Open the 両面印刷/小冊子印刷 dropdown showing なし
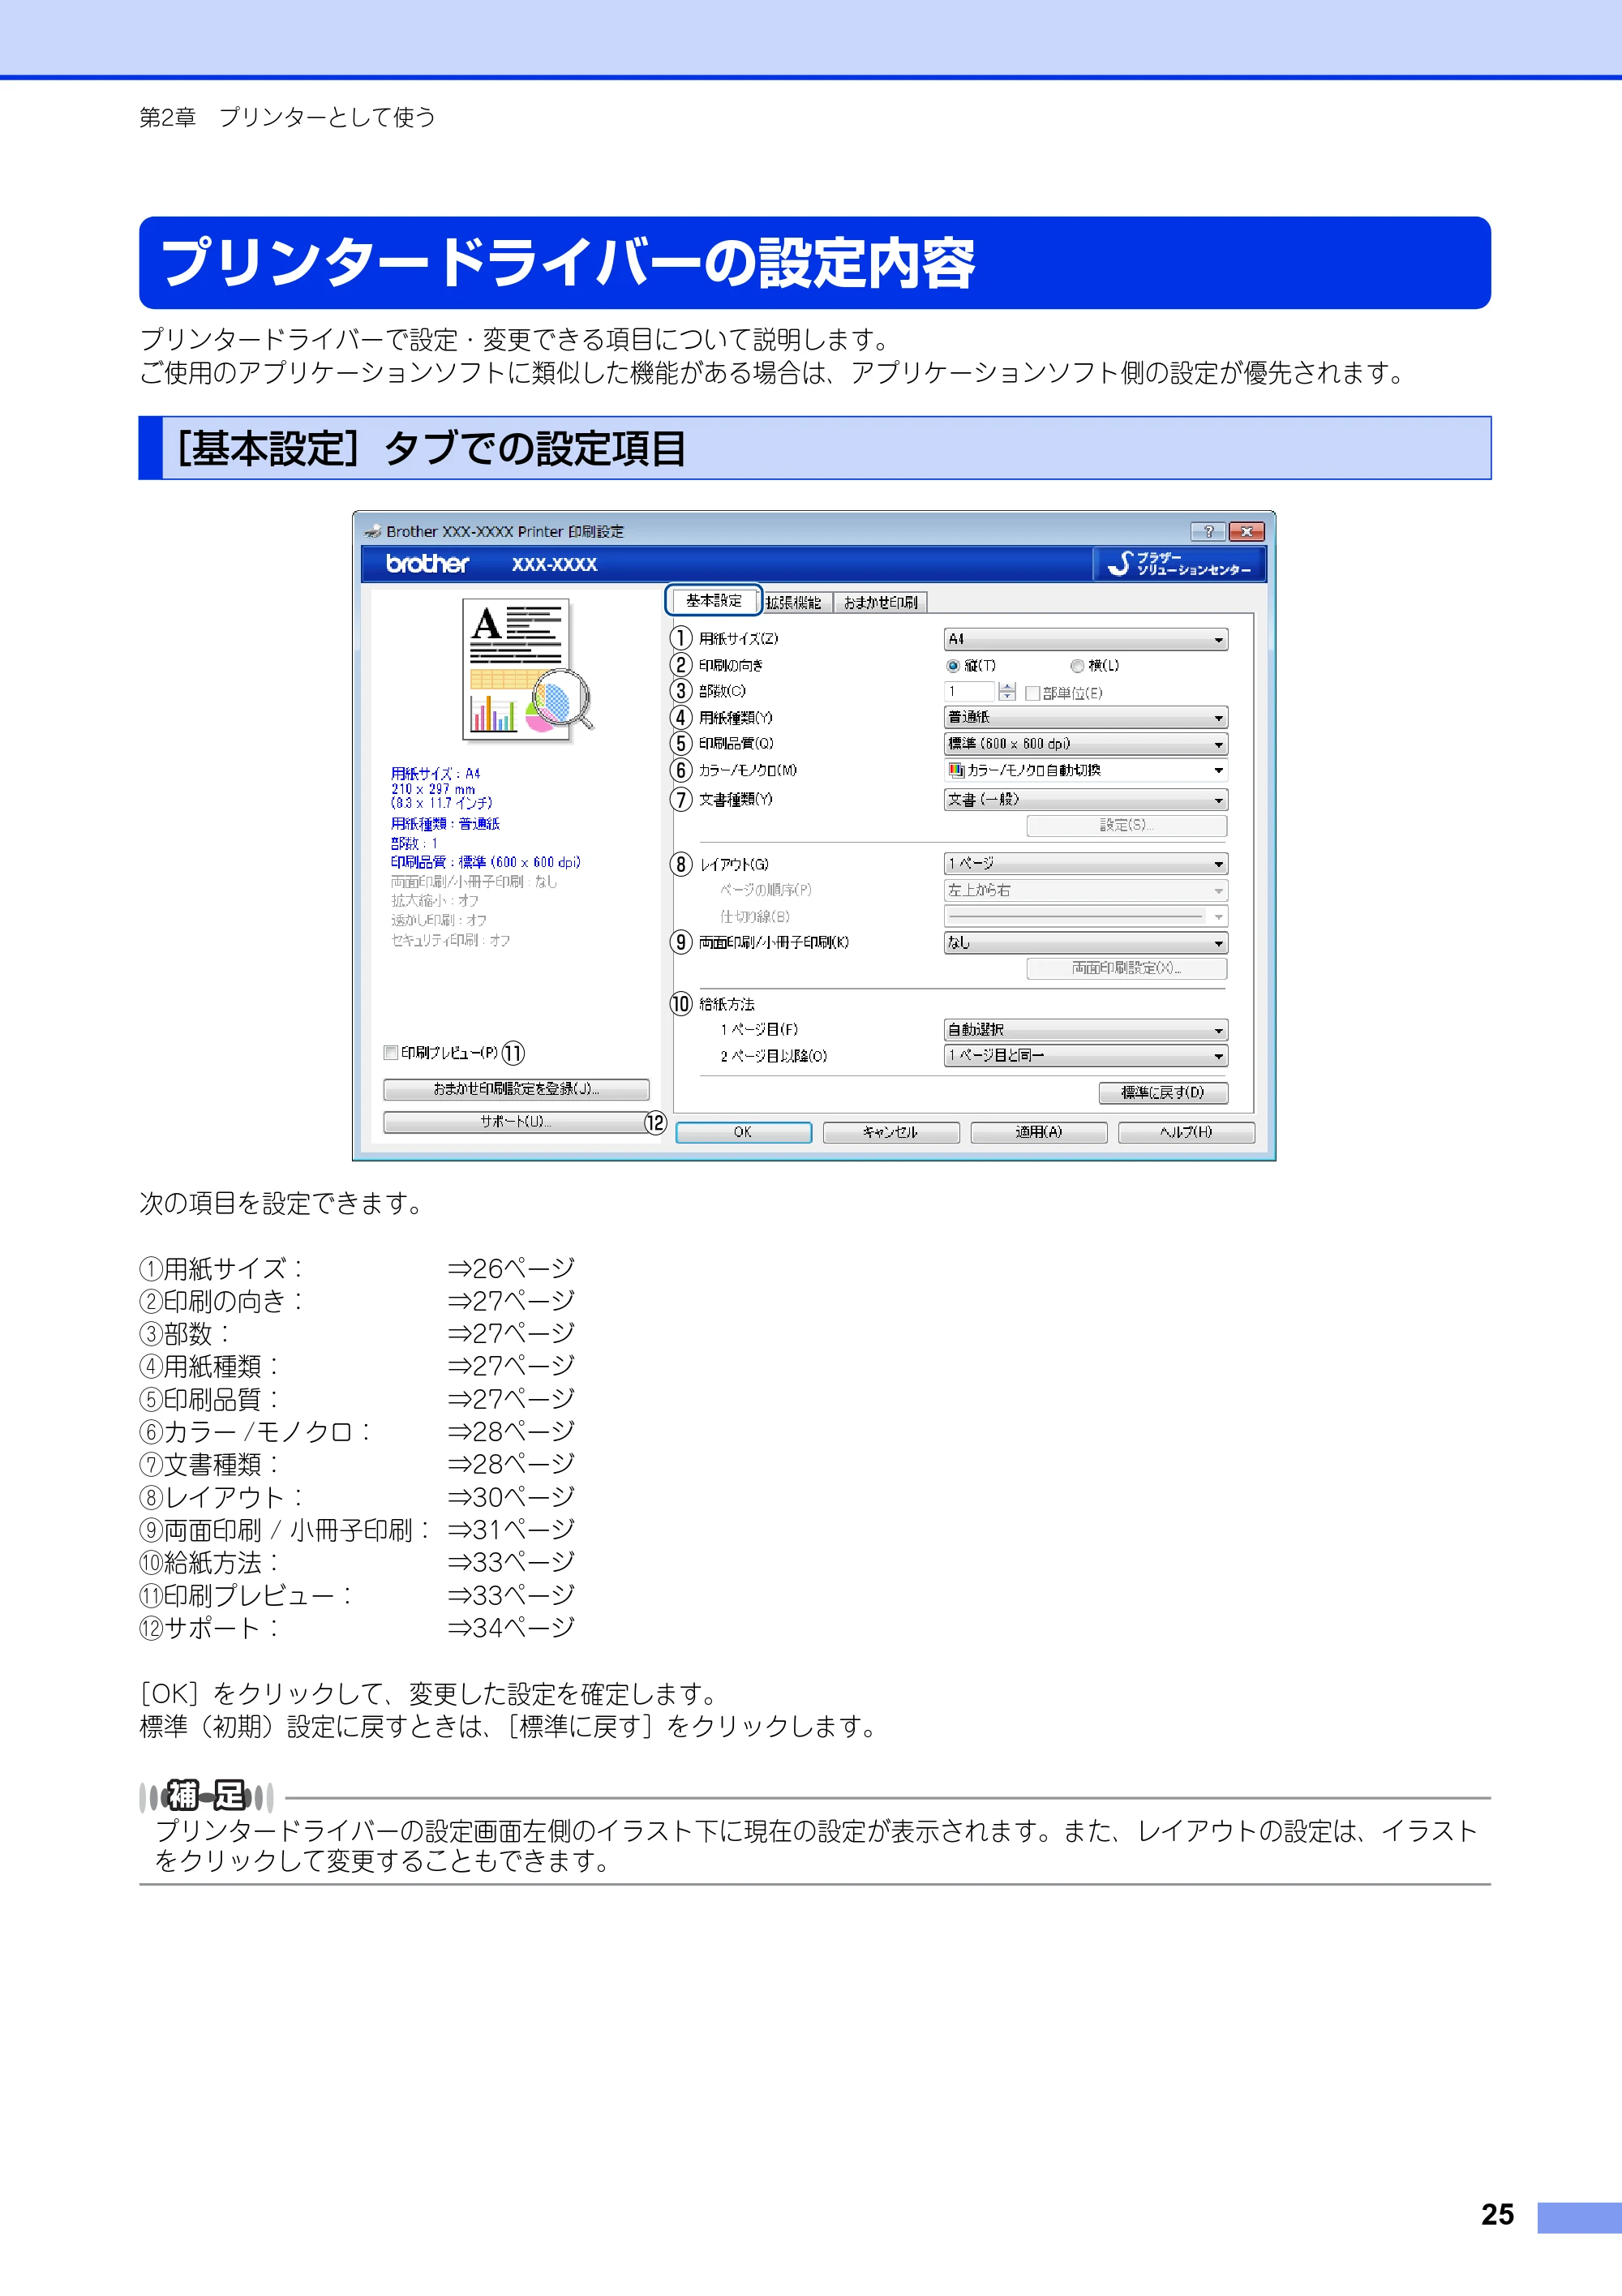 [1086, 943]
